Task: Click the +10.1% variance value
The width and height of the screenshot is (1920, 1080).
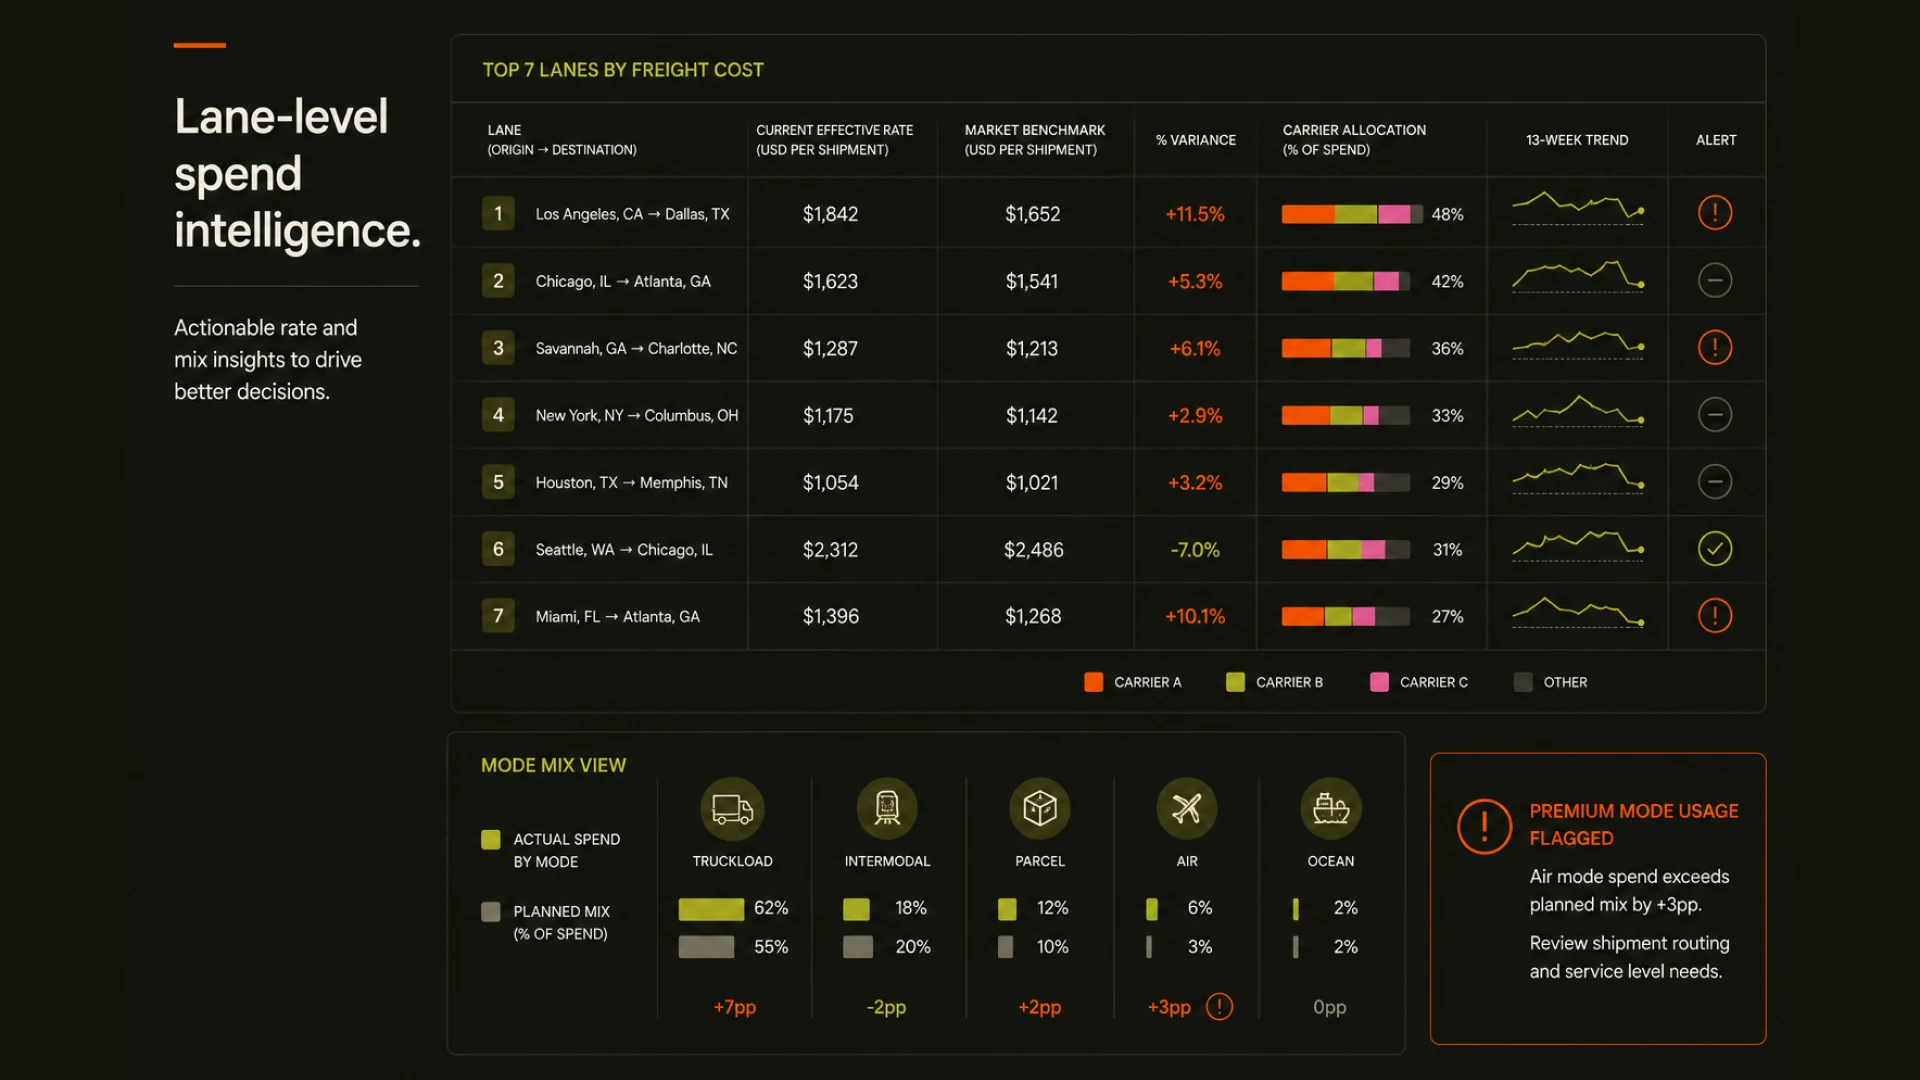Action: coord(1195,616)
